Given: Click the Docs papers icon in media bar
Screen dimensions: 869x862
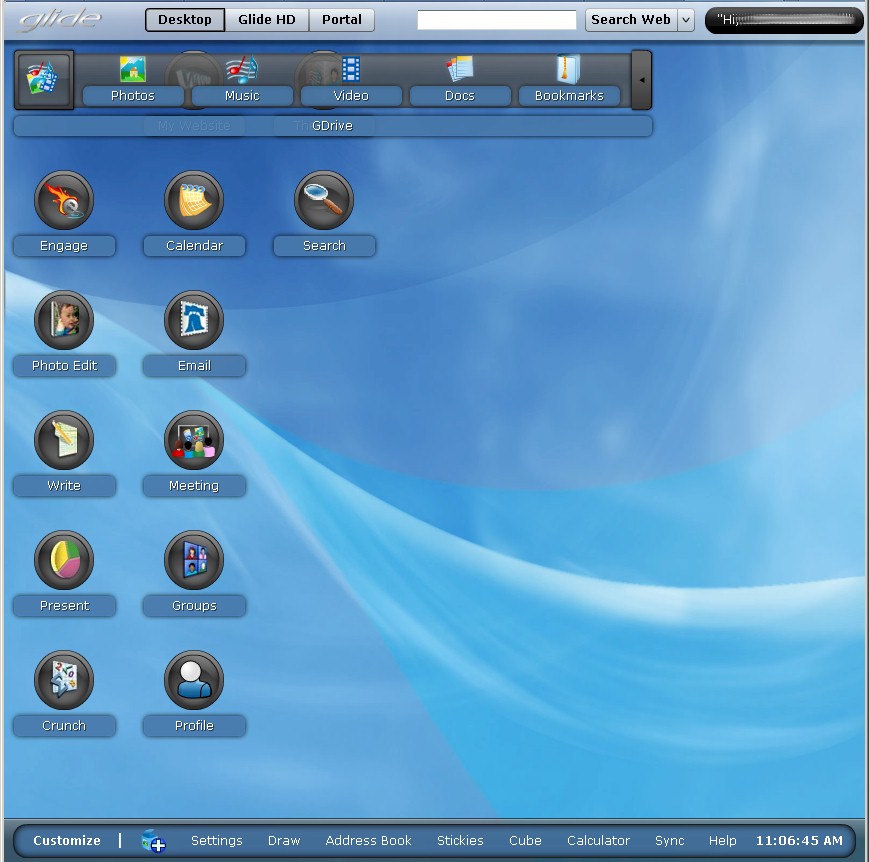Looking at the screenshot, I should pos(460,69).
